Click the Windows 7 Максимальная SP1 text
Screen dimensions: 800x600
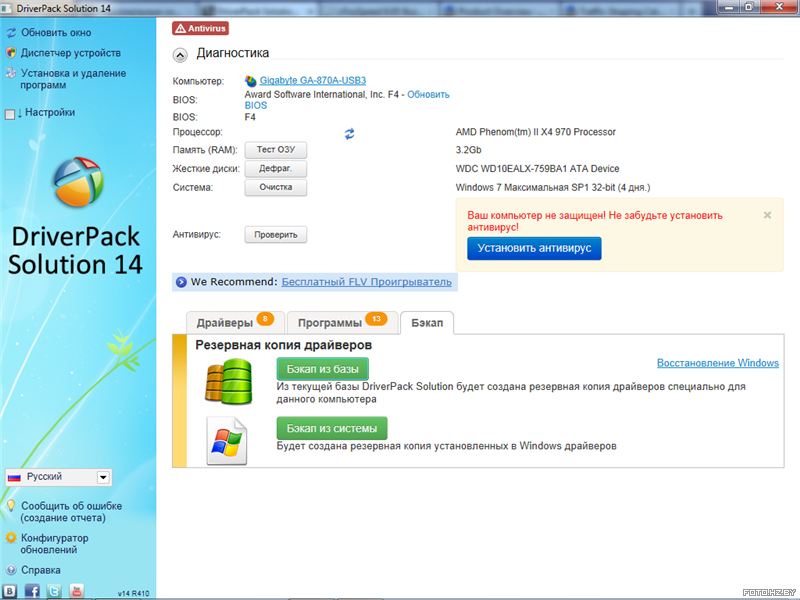coord(553,188)
